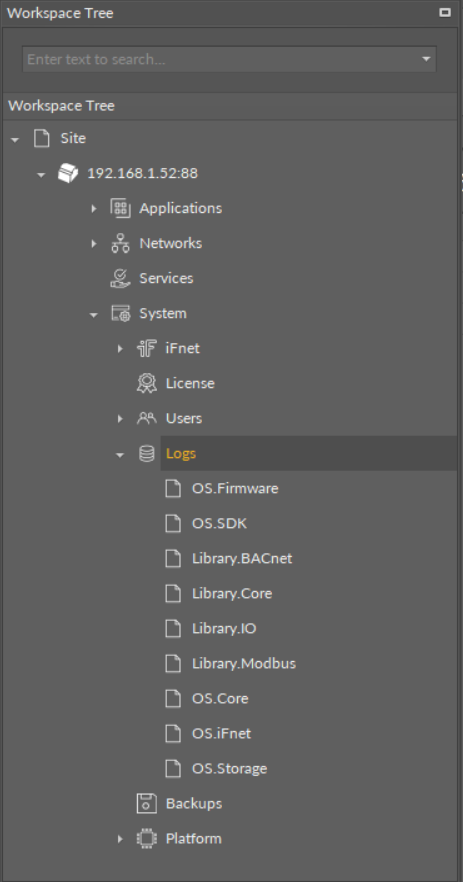Click the panel maximize button in header
Viewport: 463px width, 882px height.
click(x=445, y=12)
